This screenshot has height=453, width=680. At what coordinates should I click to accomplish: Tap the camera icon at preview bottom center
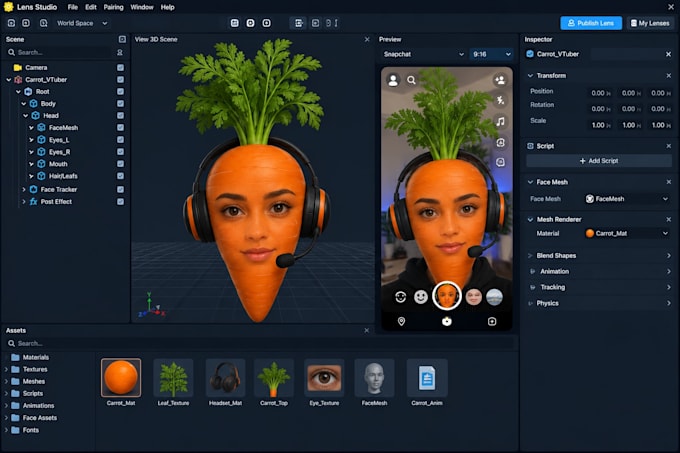click(x=447, y=321)
